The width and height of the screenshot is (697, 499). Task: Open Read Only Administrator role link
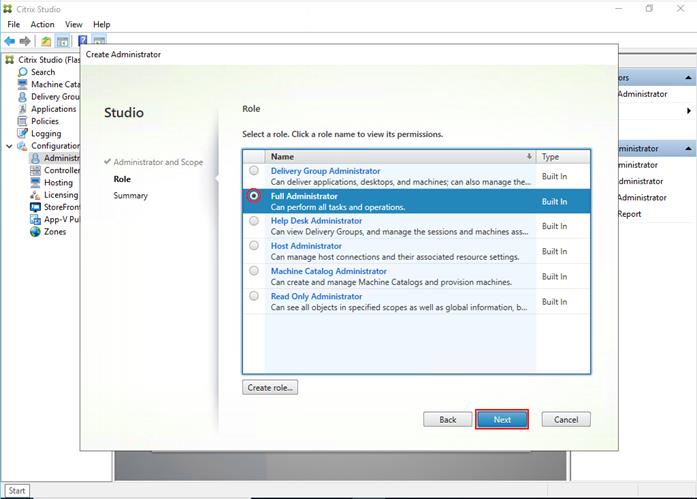316,296
